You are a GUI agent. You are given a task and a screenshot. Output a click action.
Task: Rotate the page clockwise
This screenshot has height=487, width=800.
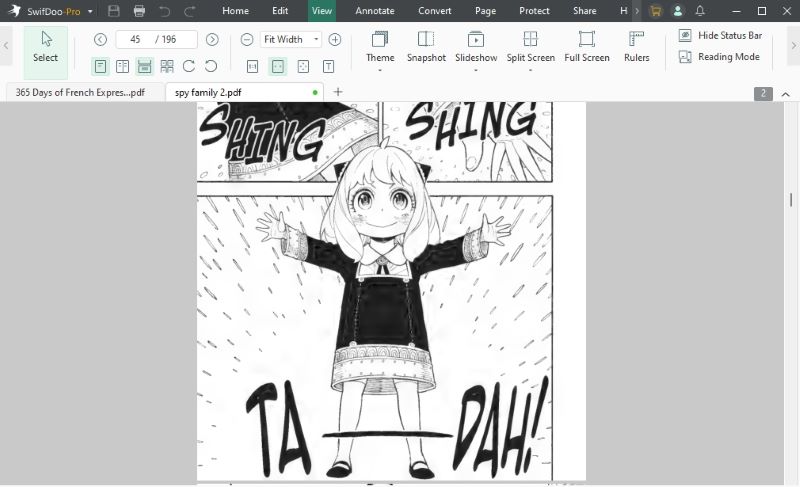click(189, 66)
